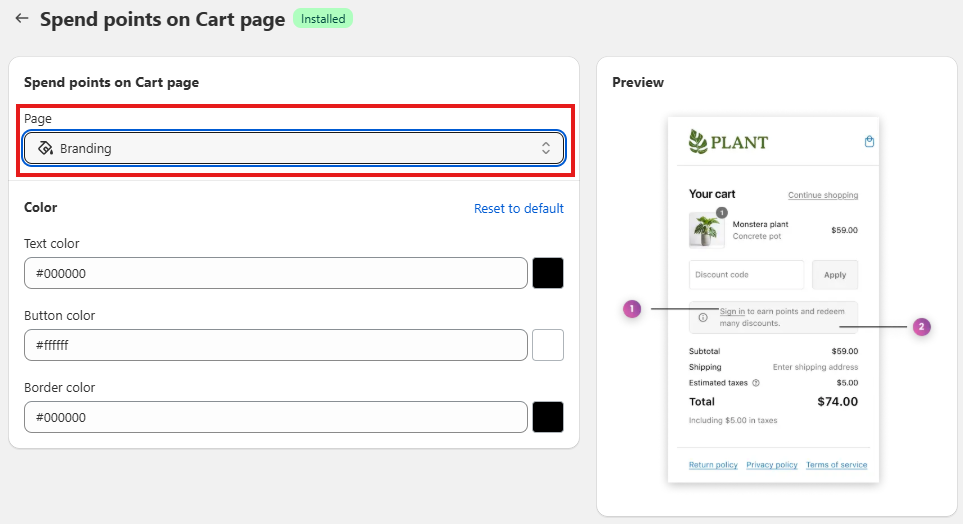
Task: Click the up-down chevron in Page selector
Action: pyautogui.click(x=546, y=148)
